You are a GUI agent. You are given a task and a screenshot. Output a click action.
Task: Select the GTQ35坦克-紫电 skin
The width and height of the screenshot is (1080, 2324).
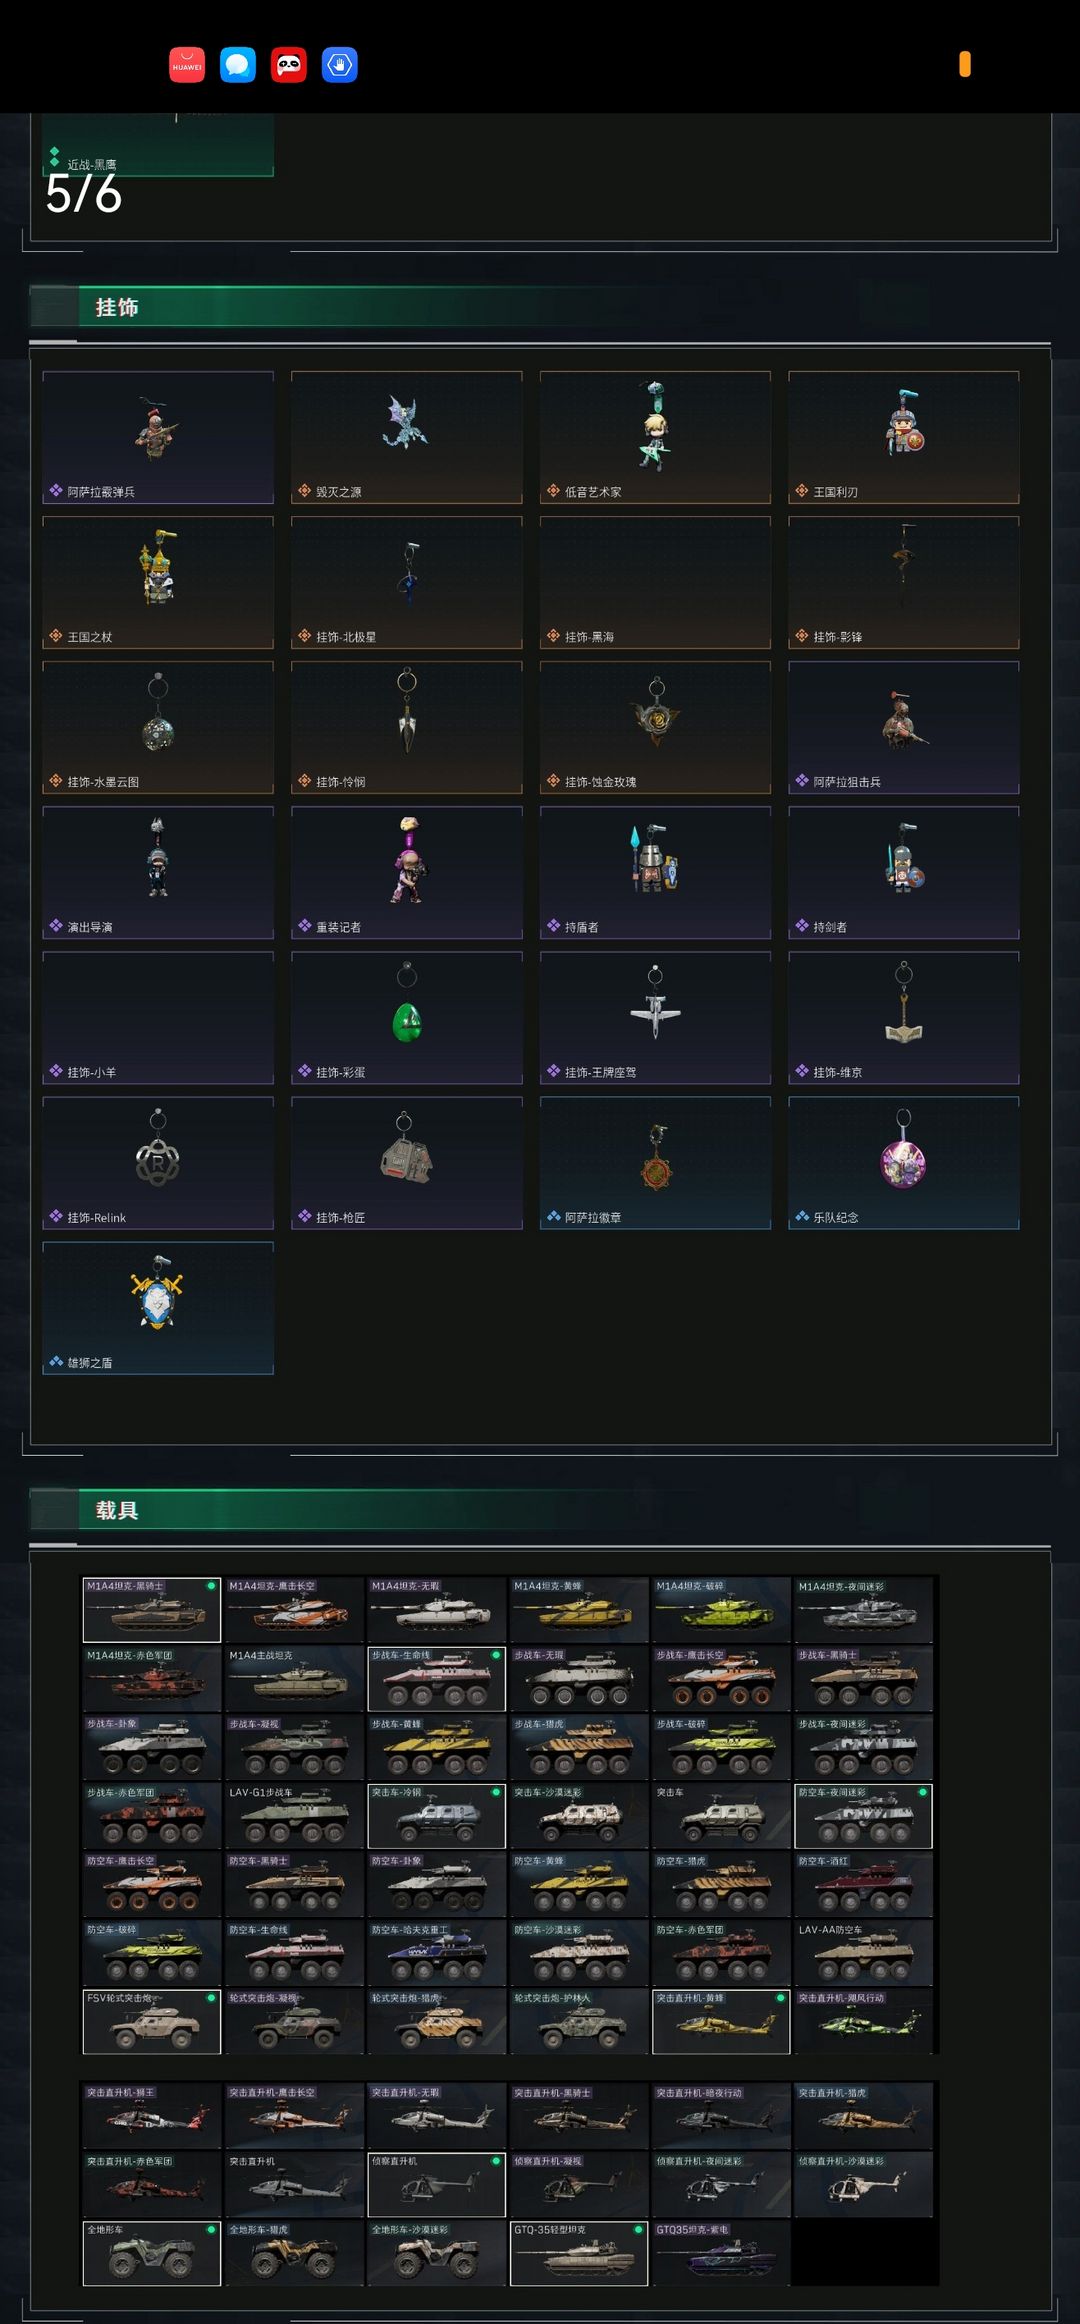pyautogui.click(x=721, y=2253)
